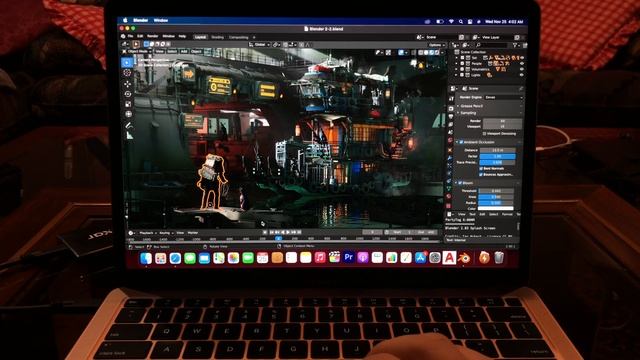
Task: Open Blender icon in the Dock
Action: 464,258
